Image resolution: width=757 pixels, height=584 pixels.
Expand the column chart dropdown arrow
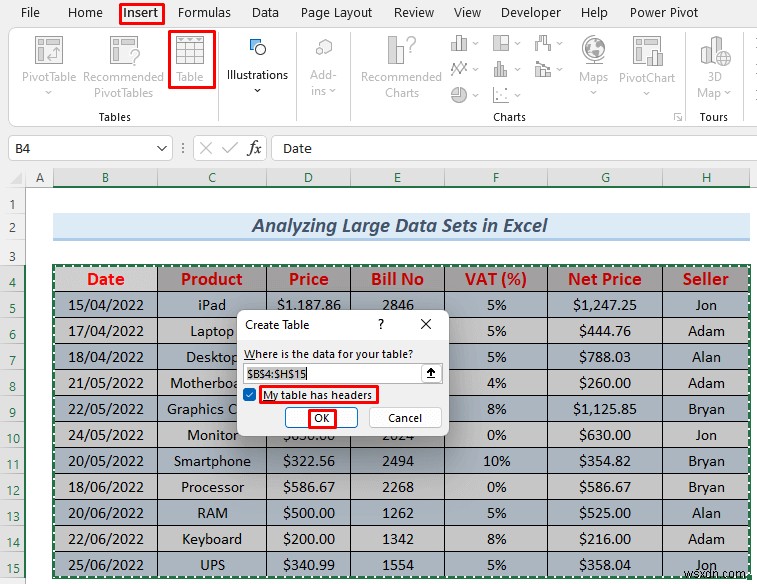(476, 43)
